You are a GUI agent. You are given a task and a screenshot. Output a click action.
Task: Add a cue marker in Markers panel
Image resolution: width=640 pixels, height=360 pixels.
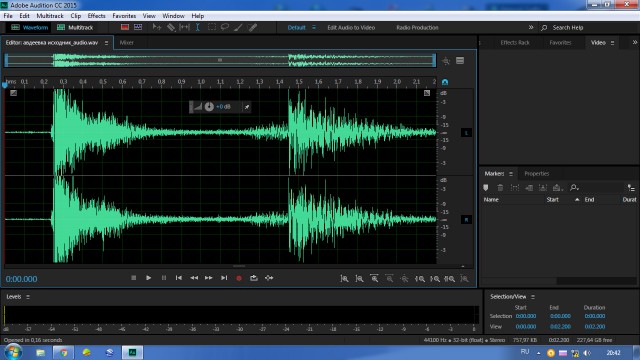coord(486,188)
